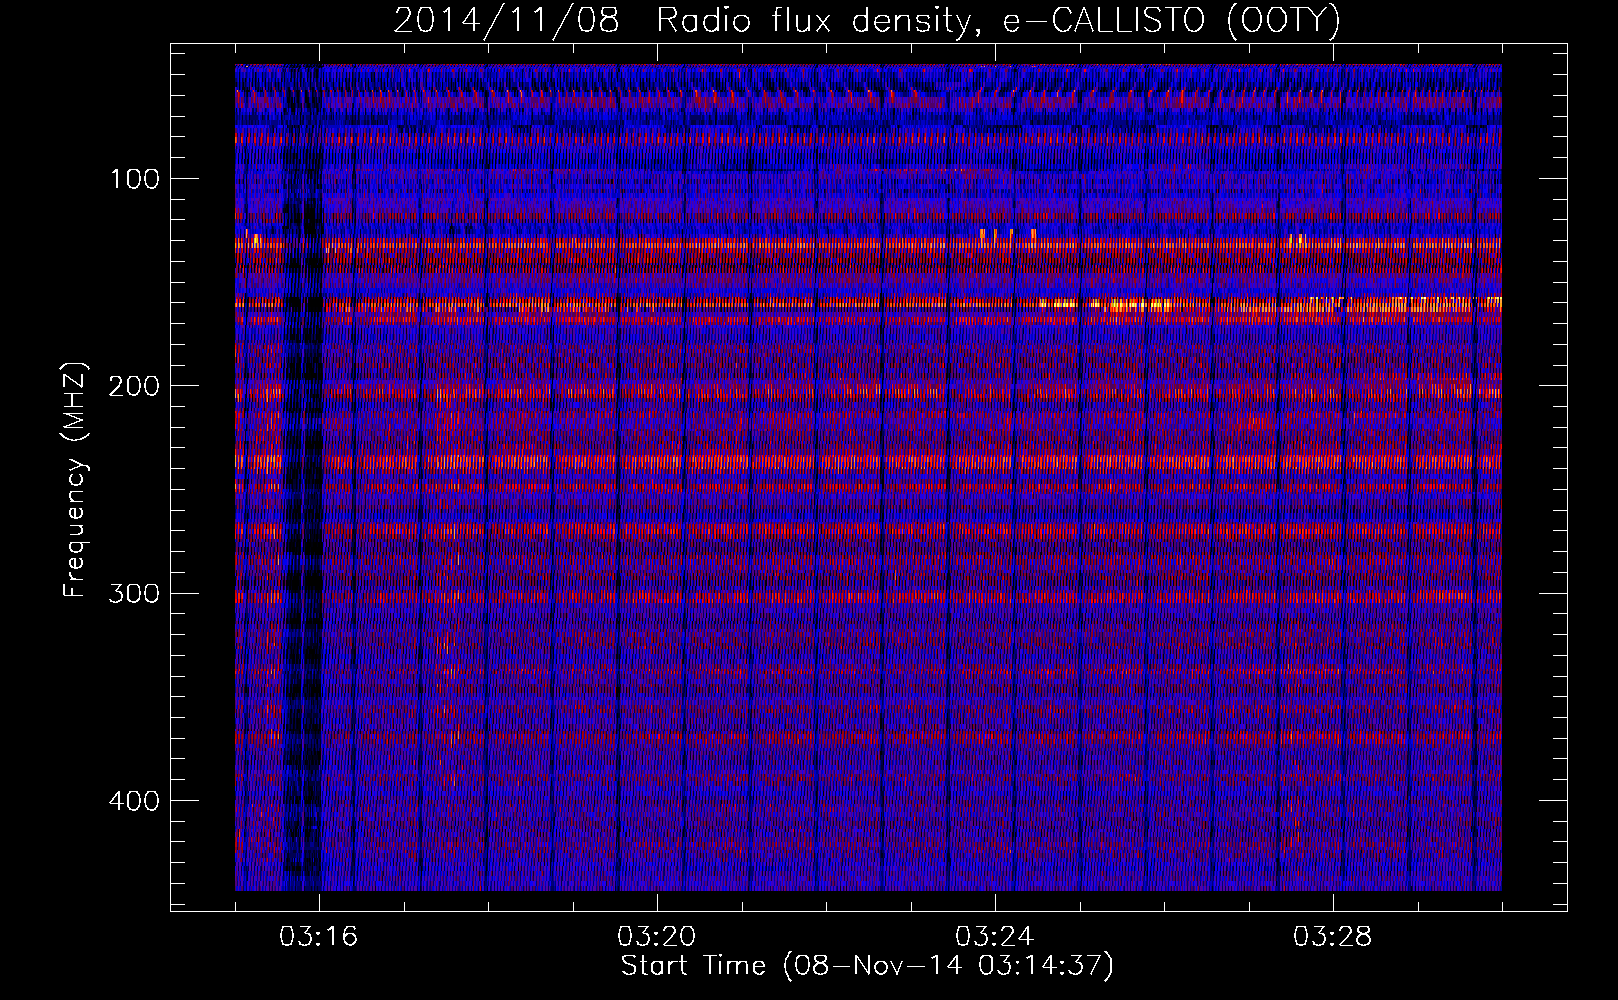Click the 03:24 time tick label
The image size is (1618, 1000).
tap(995, 937)
